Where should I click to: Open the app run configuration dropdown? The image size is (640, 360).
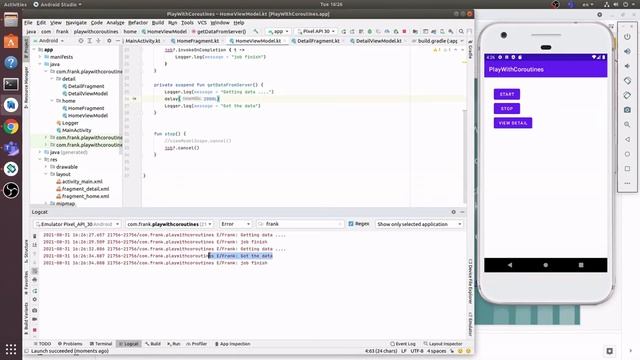tap(278, 31)
